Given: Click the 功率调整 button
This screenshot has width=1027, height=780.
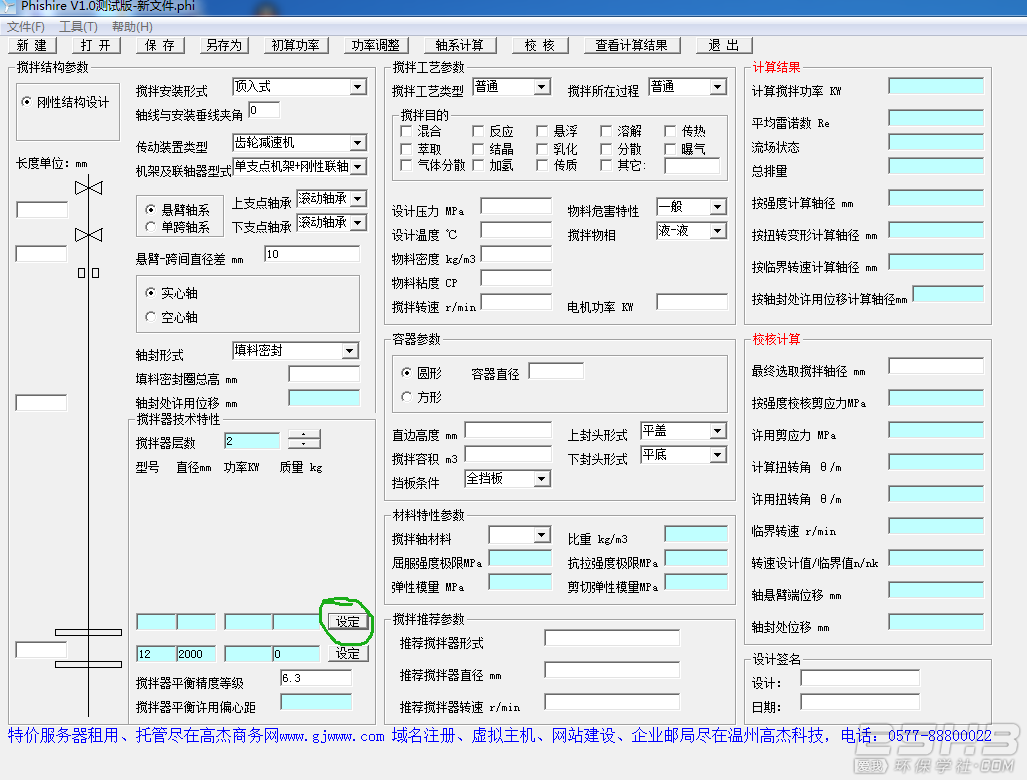Looking at the screenshot, I should pos(376,45).
